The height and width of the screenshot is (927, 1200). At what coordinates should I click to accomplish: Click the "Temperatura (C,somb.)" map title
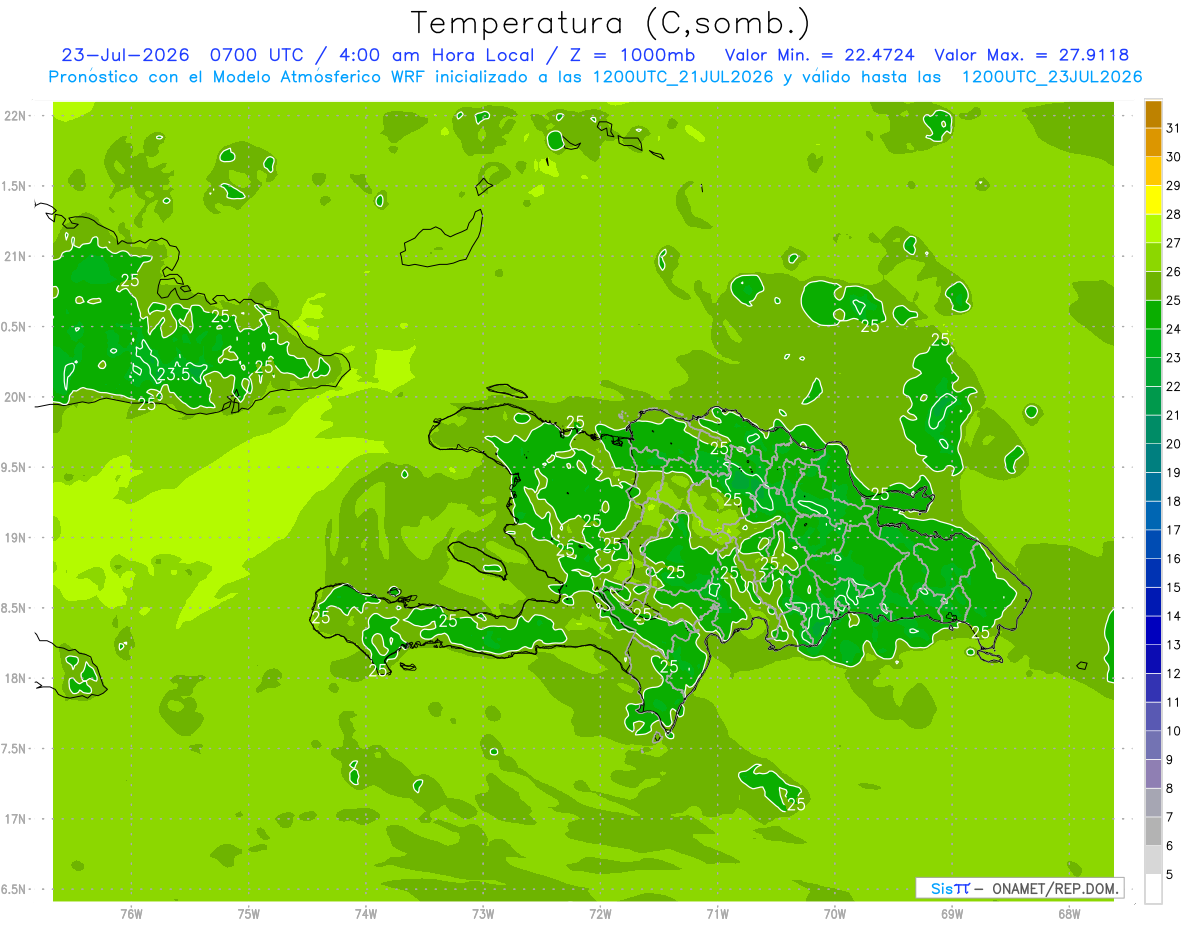click(x=610, y=22)
